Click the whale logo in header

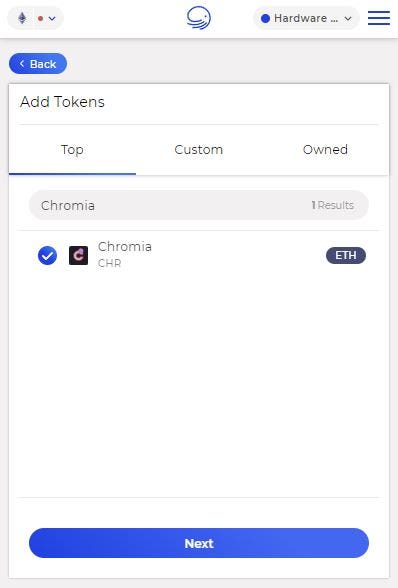[199, 18]
